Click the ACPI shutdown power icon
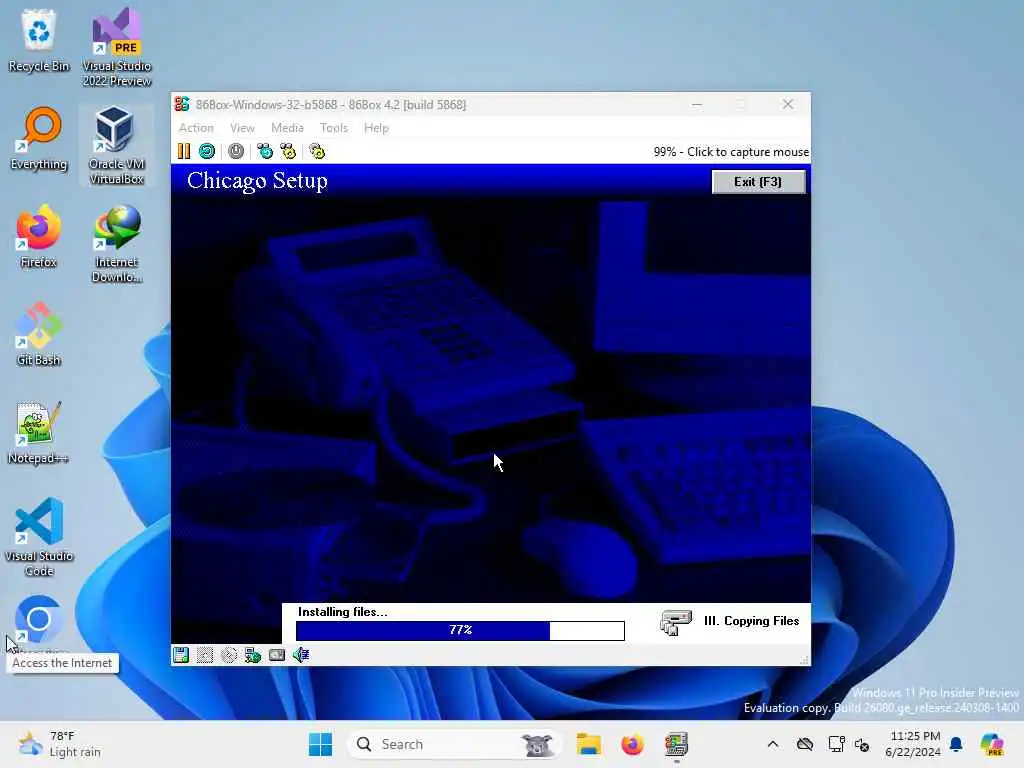 (236, 152)
